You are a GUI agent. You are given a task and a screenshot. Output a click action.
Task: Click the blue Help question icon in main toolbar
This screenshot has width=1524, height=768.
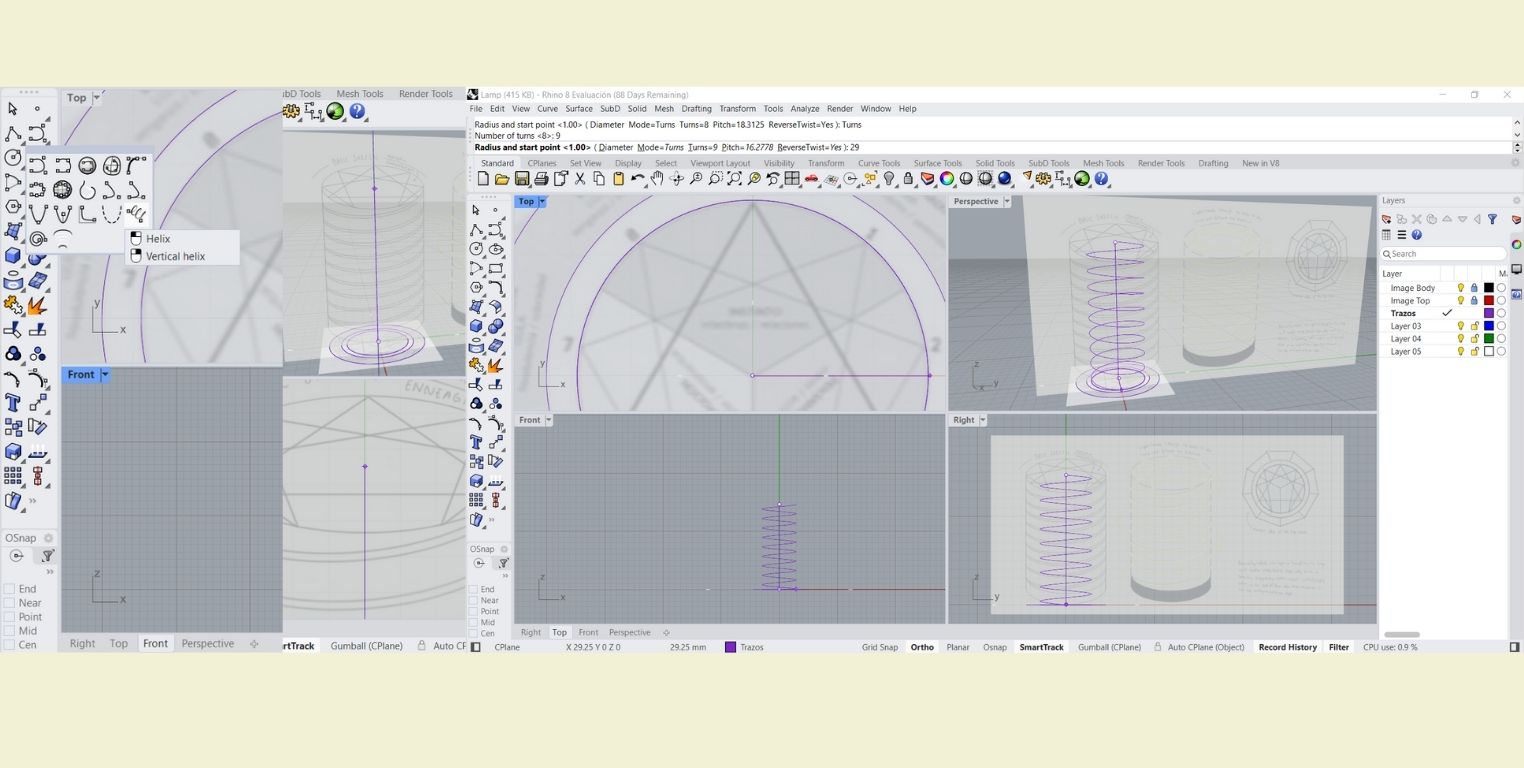coord(1101,179)
